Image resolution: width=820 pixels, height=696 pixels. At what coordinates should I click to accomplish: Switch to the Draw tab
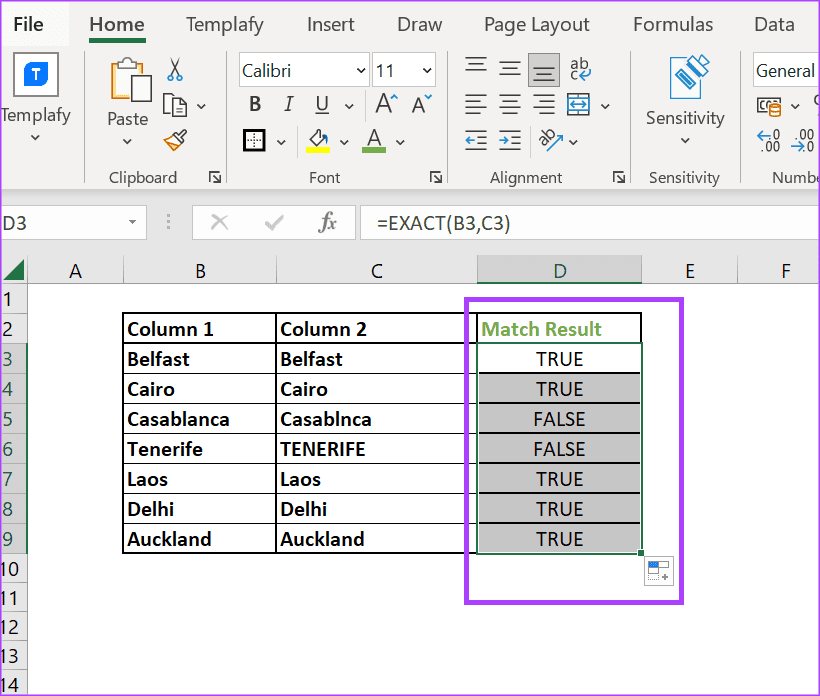point(419,25)
